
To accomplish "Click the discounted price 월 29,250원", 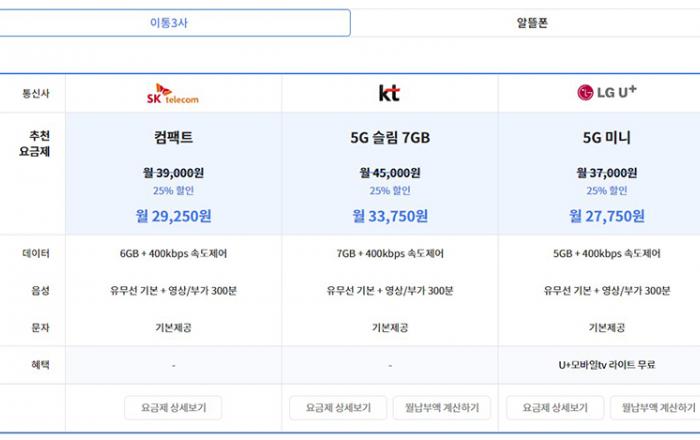I will 172,215.
